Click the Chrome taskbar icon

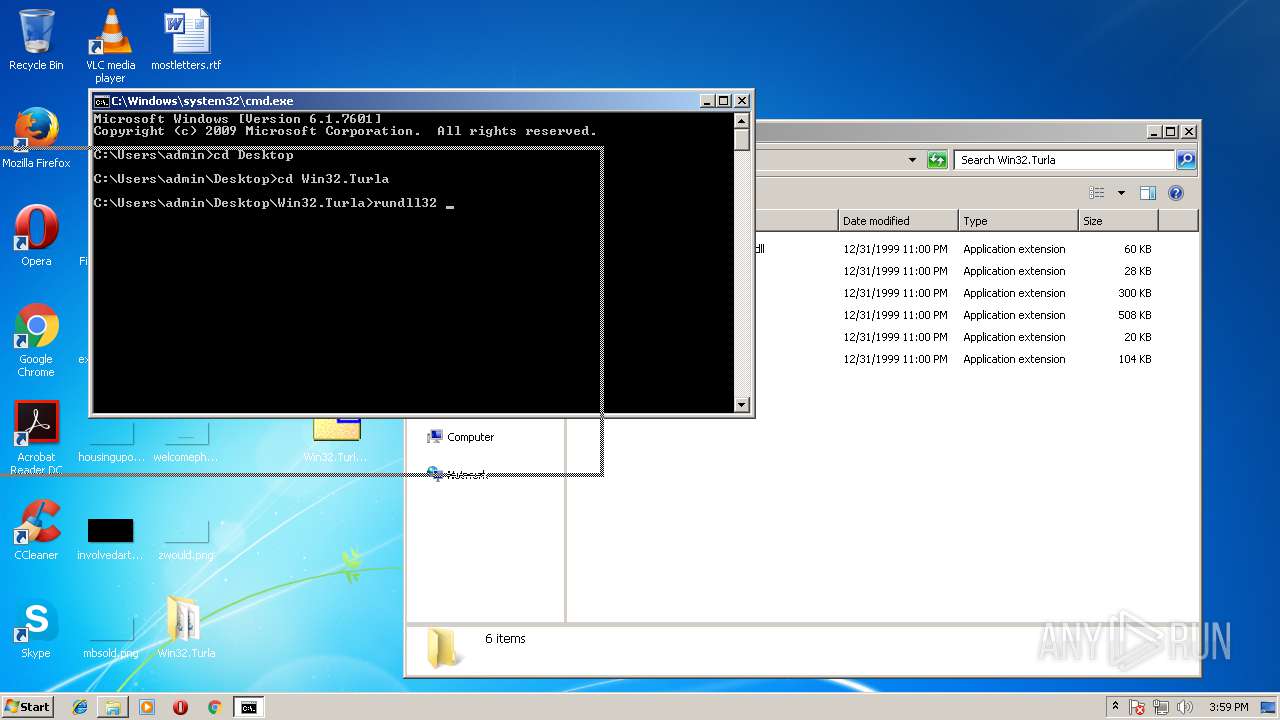tap(214, 707)
